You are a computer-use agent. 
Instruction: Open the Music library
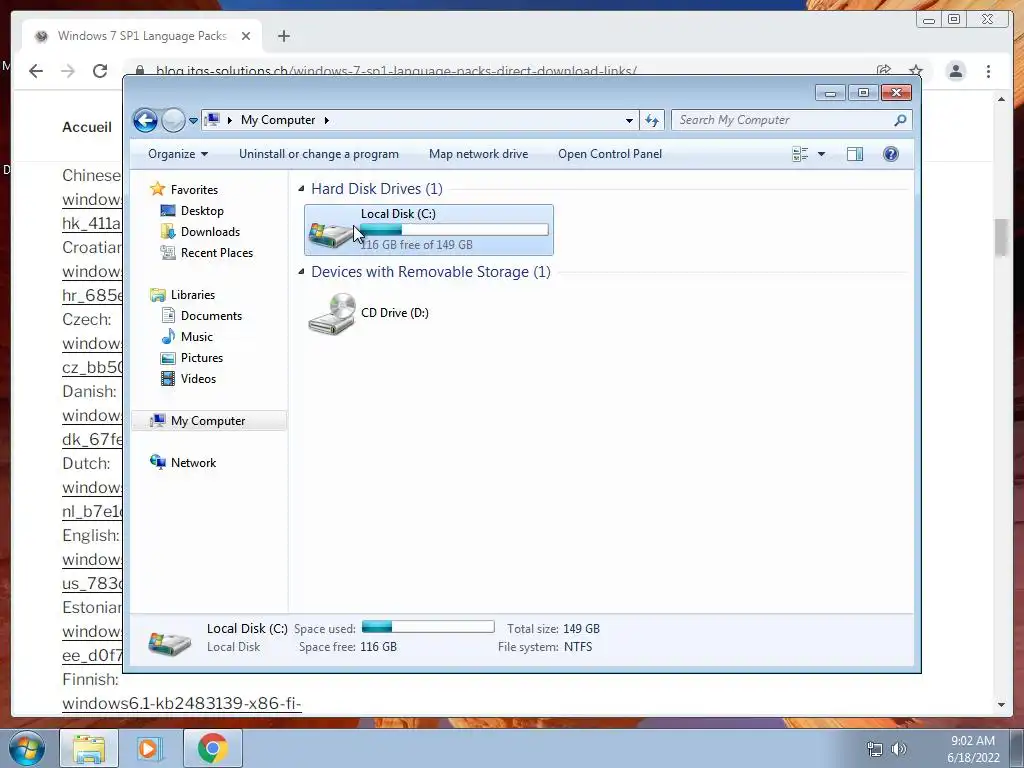point(197,337)
